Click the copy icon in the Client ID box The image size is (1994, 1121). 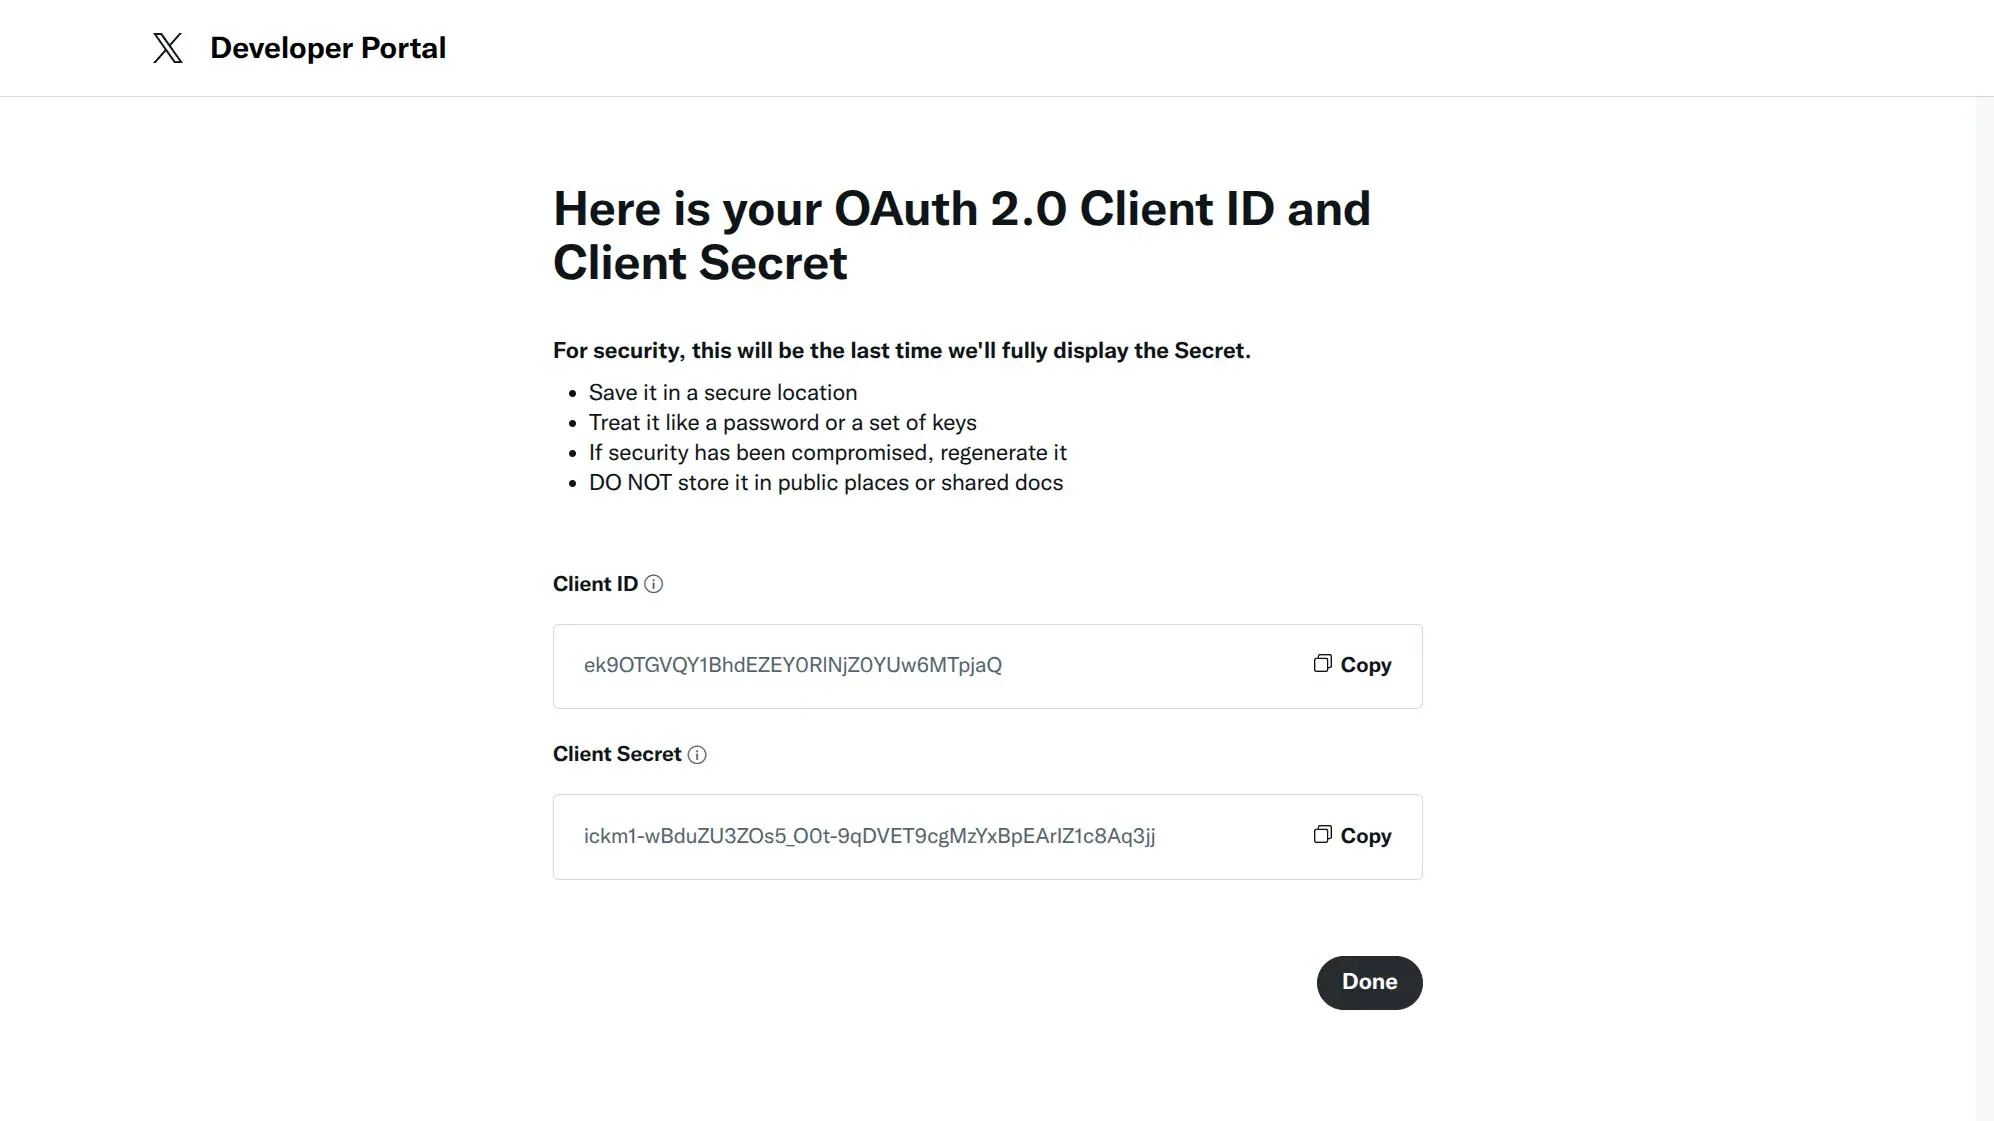(x=1322, y=664)
